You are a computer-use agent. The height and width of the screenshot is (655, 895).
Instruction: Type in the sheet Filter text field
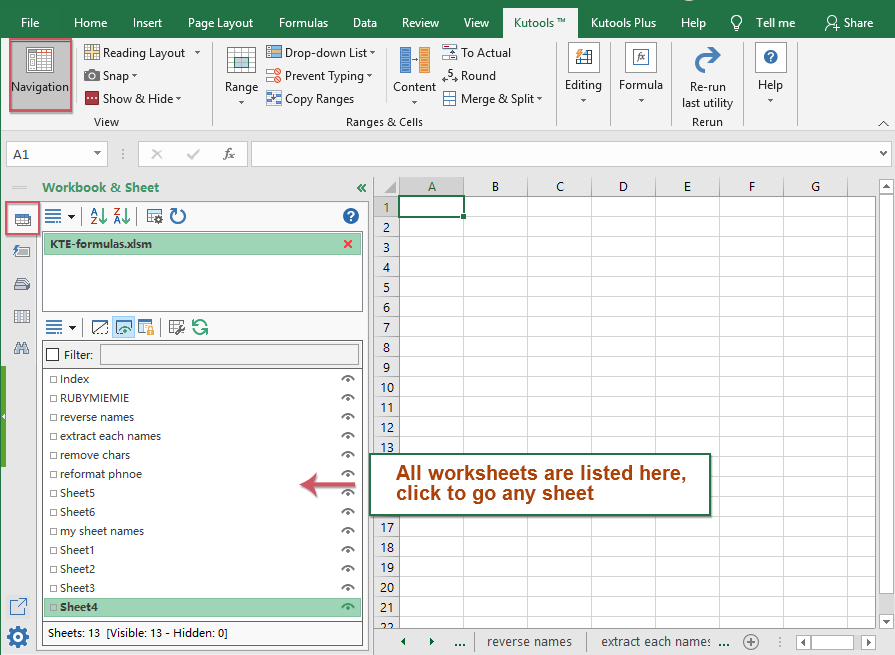pyautogui.click(x=229, y=354)
